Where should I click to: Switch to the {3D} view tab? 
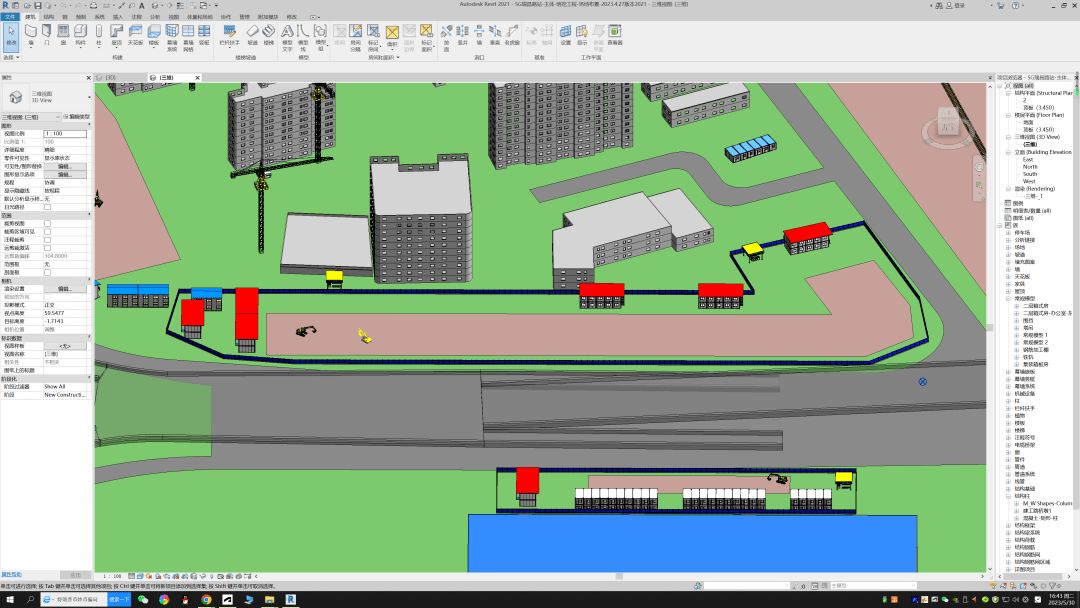(x=110, y=77)
